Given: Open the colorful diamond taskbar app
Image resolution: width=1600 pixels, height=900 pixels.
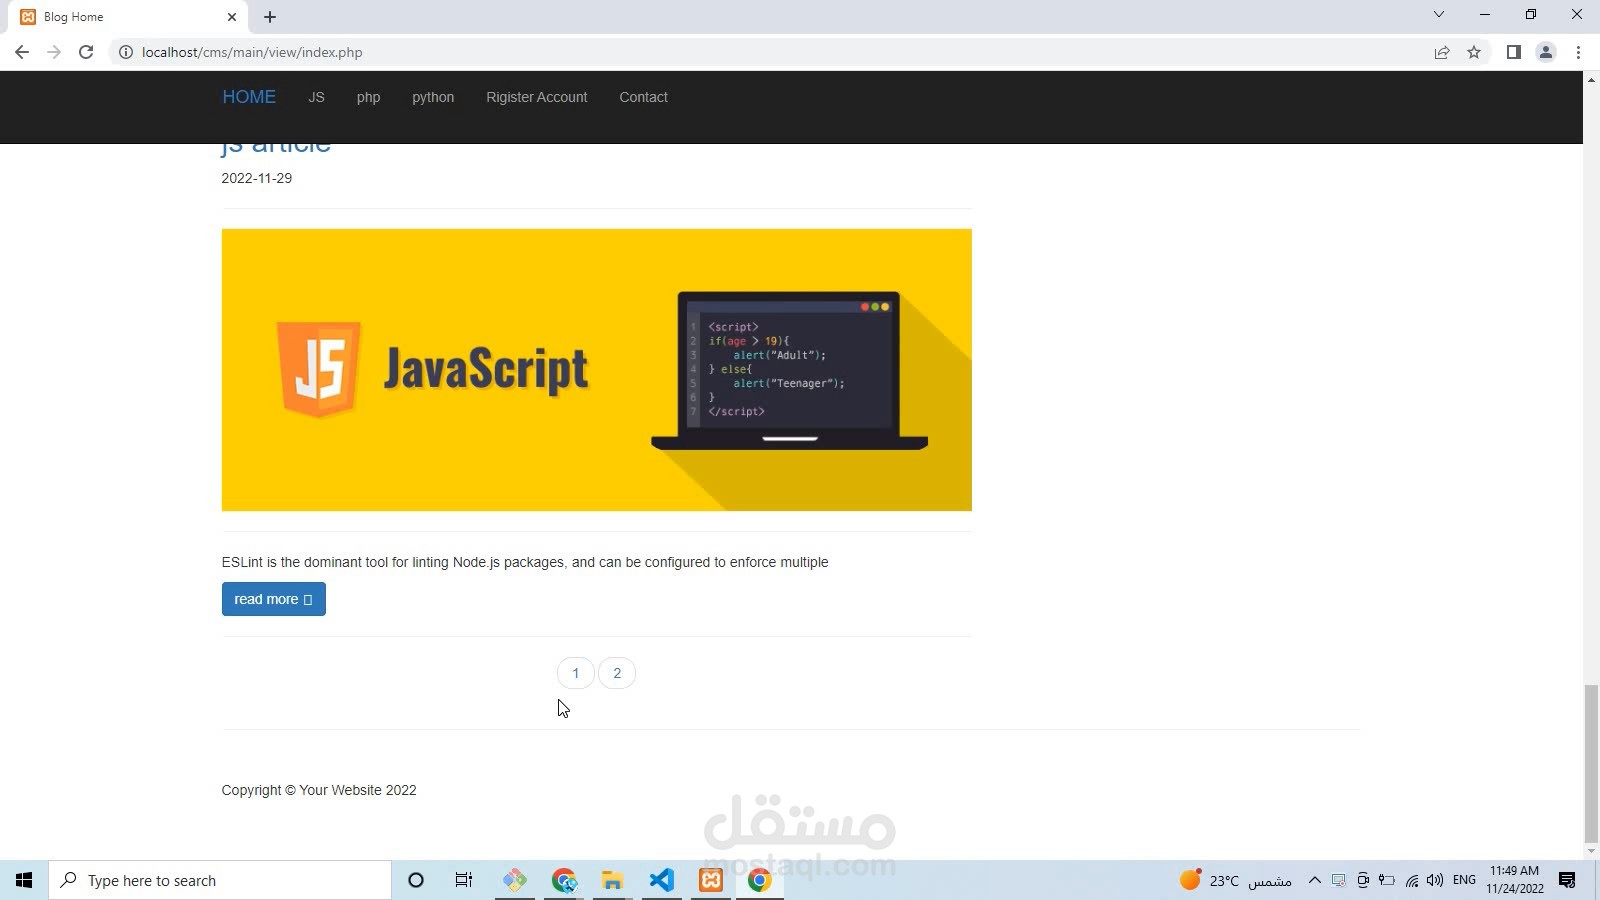Looking at the screenshot, I should pyautogui.click(x=515, y=880).
